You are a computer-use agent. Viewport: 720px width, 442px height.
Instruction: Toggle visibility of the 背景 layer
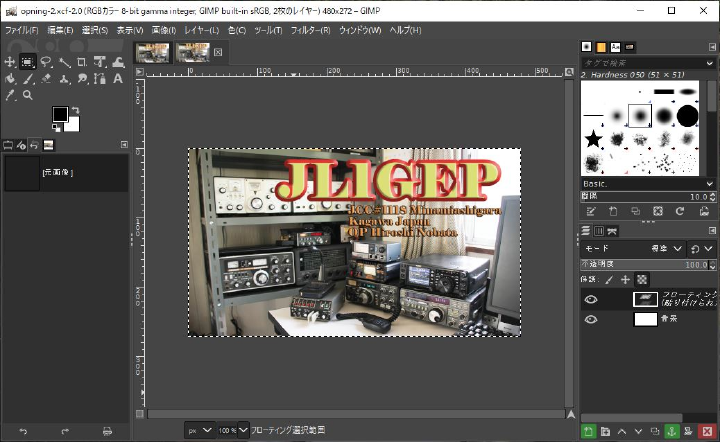pos(591,319)
